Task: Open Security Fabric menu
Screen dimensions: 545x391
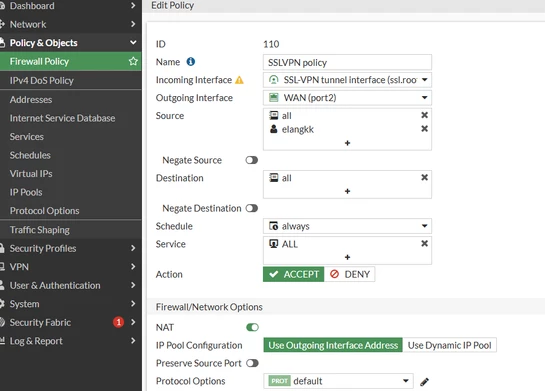Action: (71, 322)
